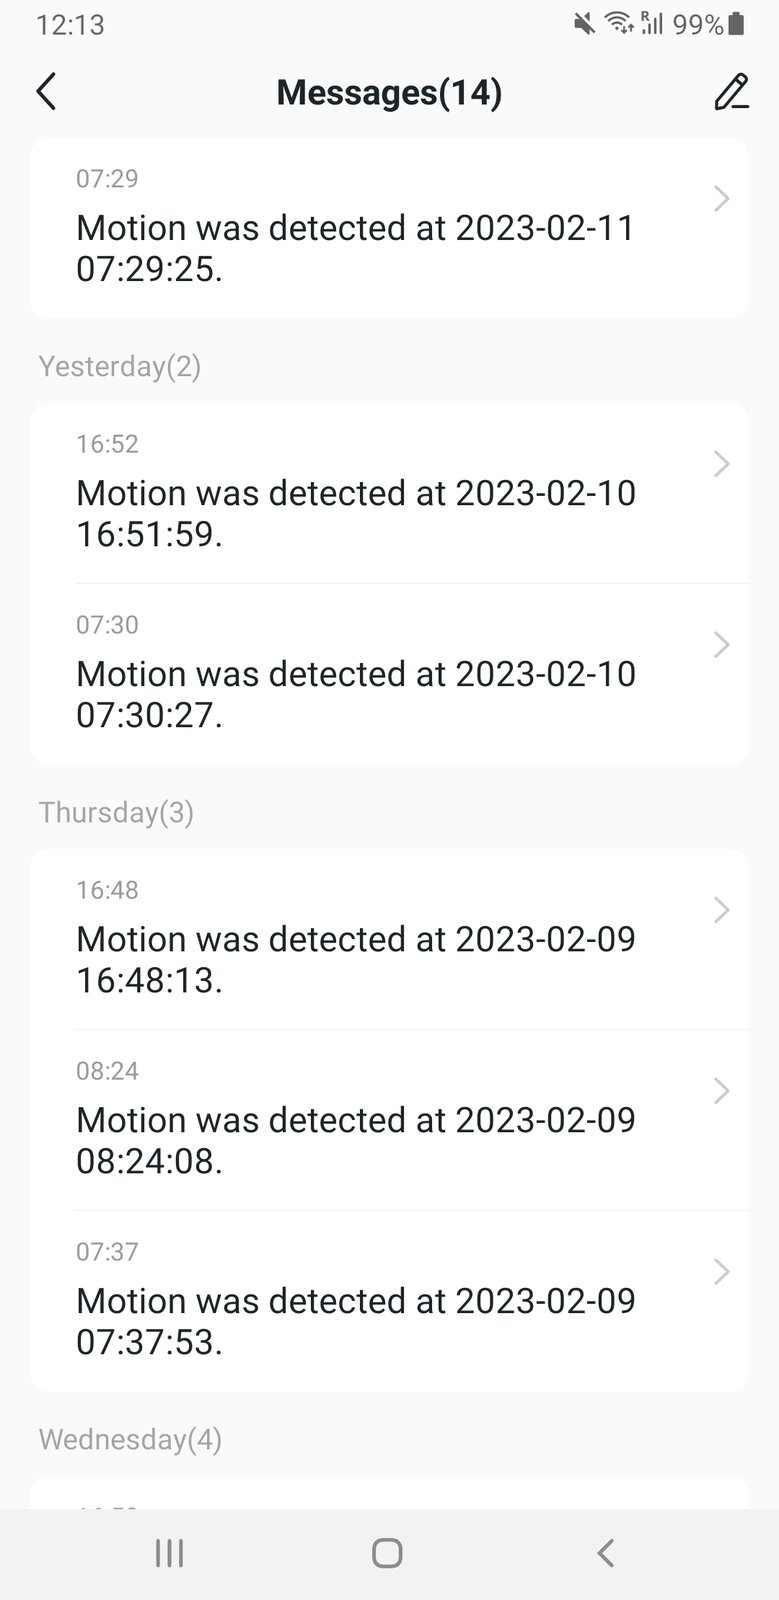Expand the 16:52 message chevron
This screenshot has width=779, height=1600.
point(721,464)
